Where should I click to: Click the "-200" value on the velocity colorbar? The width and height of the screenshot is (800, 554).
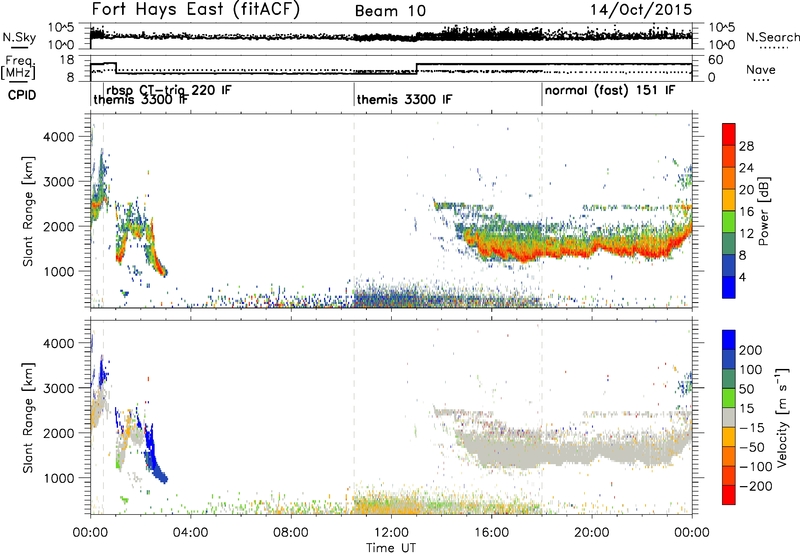point(756,486)
